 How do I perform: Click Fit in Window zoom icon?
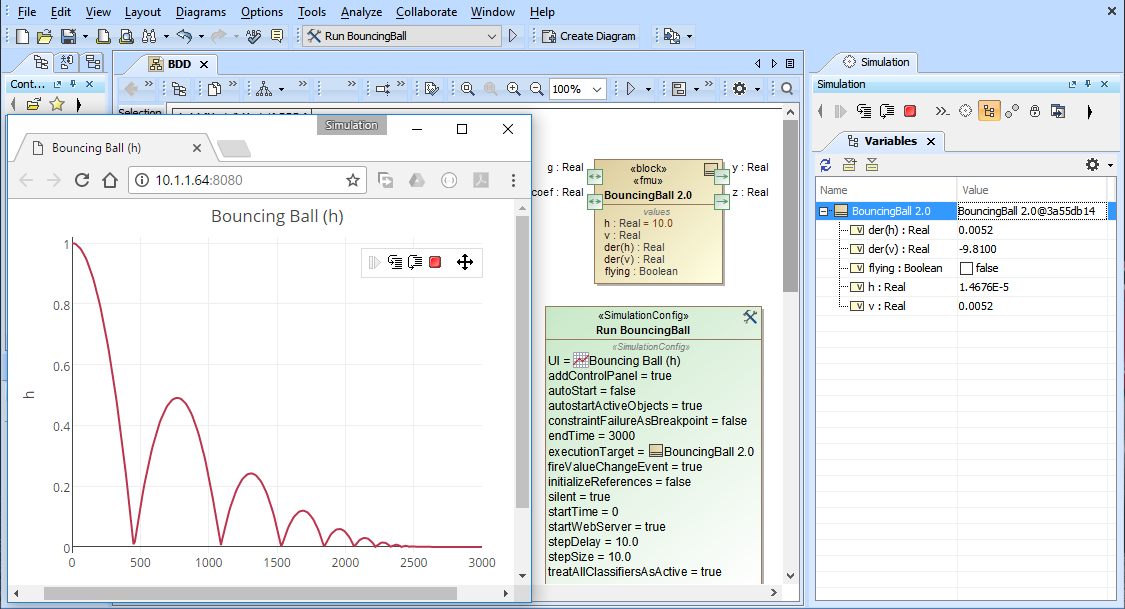(468, 89)
